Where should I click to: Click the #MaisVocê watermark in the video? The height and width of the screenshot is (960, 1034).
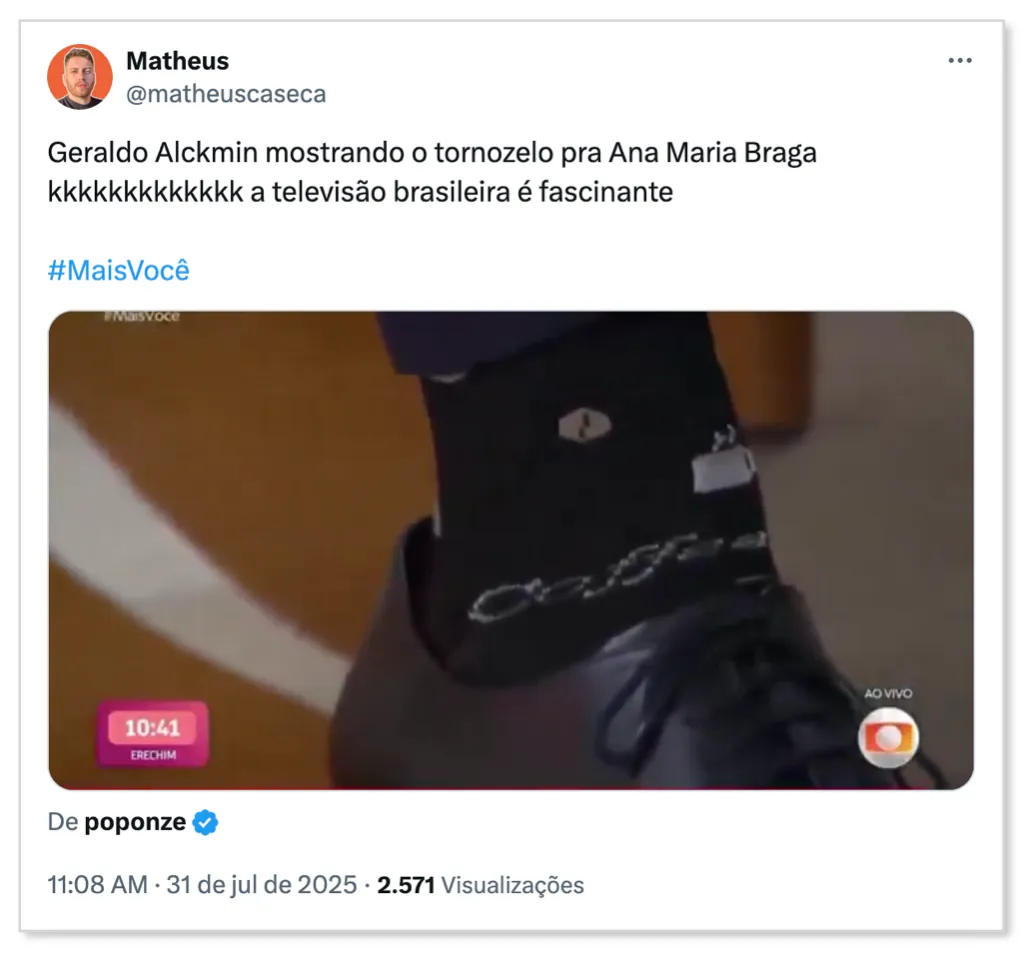click(142, 316)
